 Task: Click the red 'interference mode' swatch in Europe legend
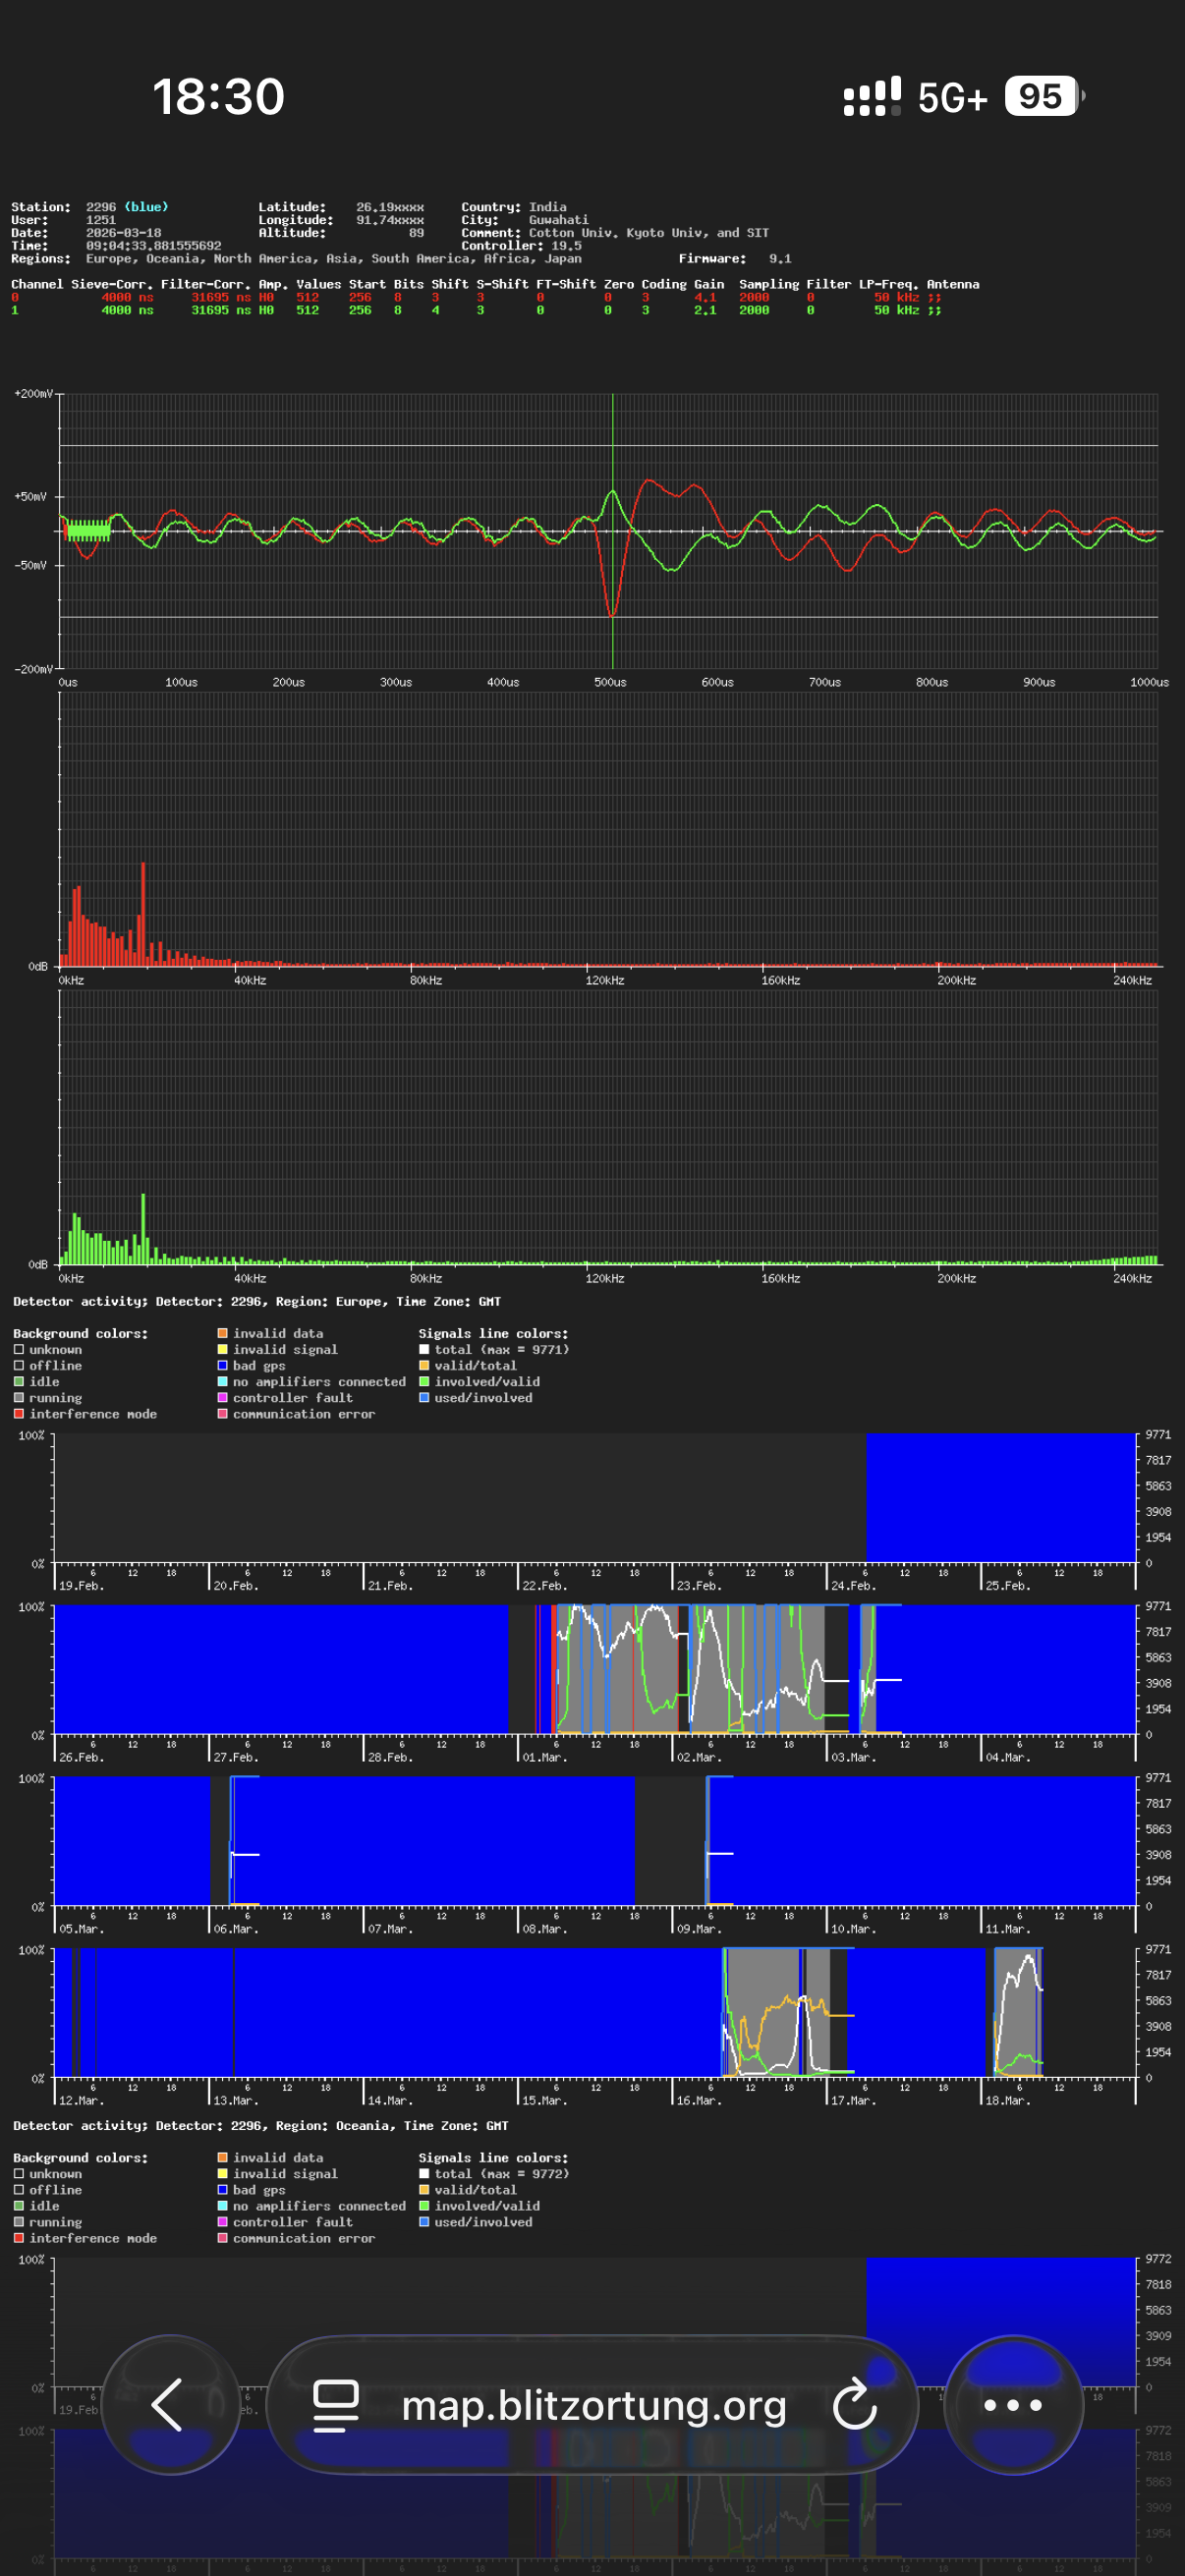(19, 1414)
